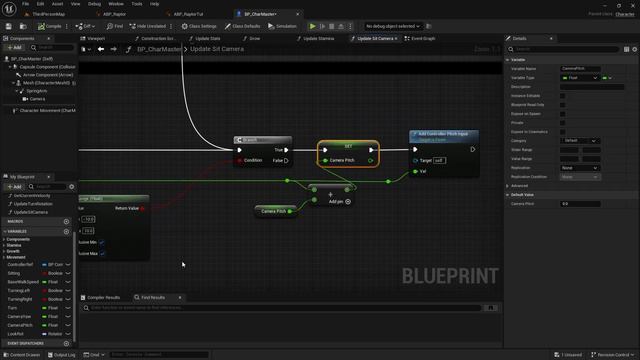The width and height of the screenshot is (640, 360).
Task: Open the Replication None dropdown
Action: point(580,168)
